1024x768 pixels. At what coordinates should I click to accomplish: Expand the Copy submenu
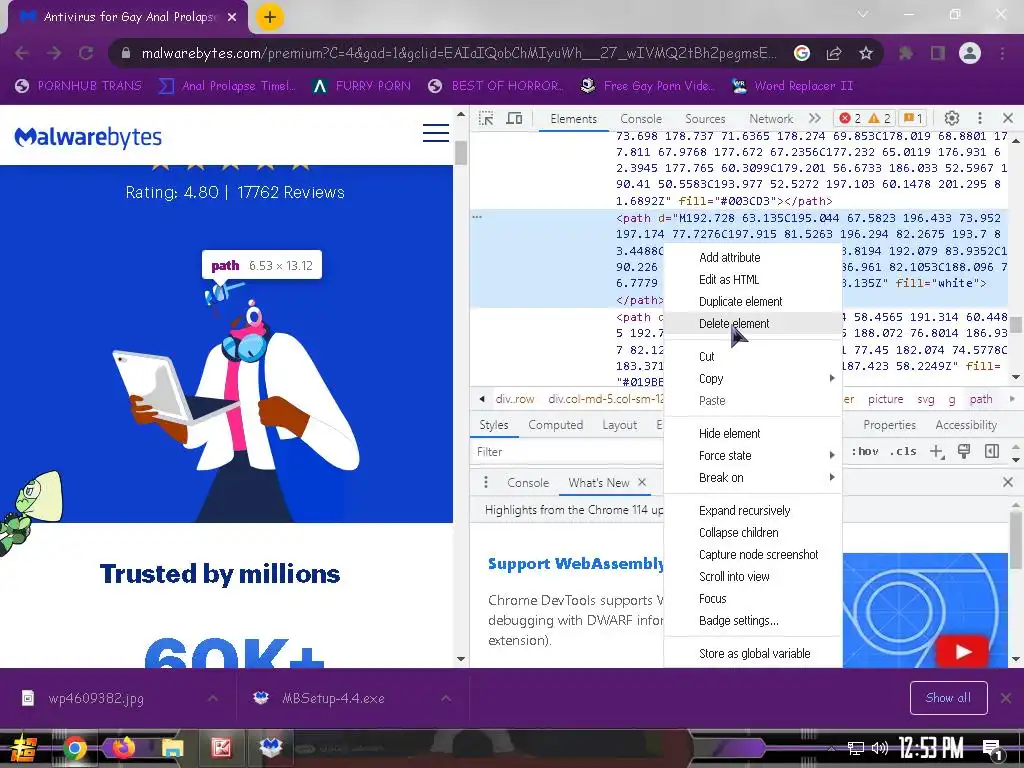753,379
